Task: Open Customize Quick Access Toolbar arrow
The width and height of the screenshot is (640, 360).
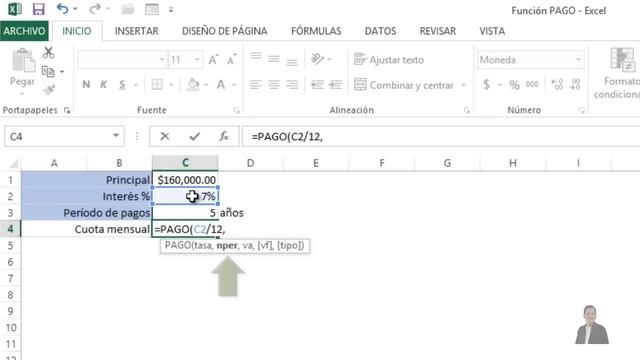Action: tap(171, 9)
